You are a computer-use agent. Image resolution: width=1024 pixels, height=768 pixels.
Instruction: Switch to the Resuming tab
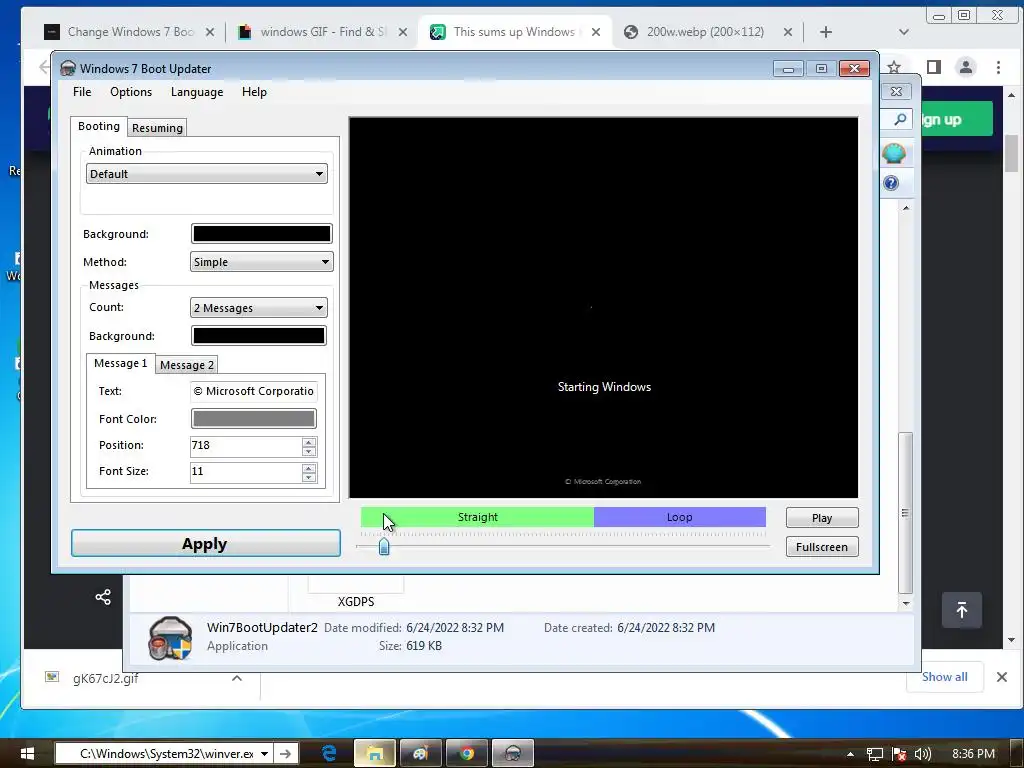click(157, 128)
